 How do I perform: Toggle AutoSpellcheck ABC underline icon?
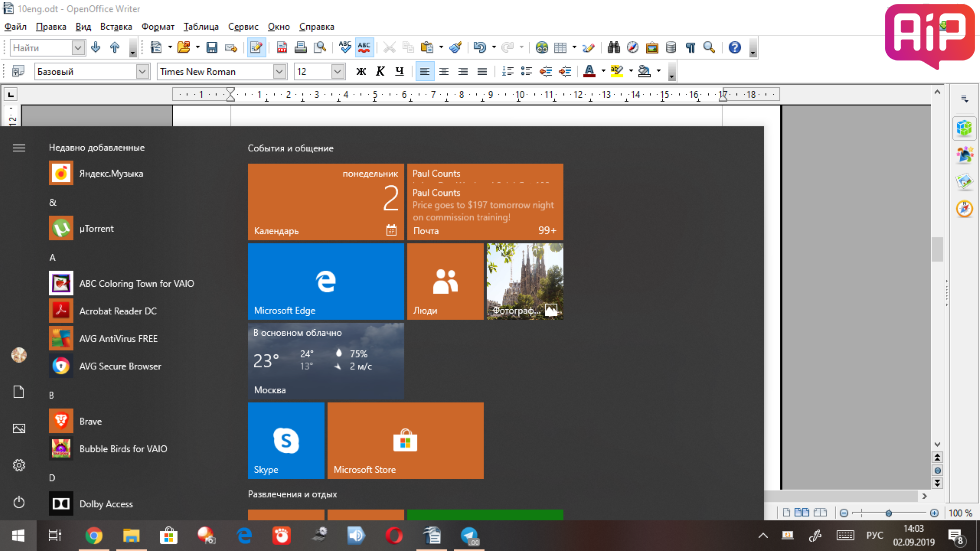(x=364, y=47)
